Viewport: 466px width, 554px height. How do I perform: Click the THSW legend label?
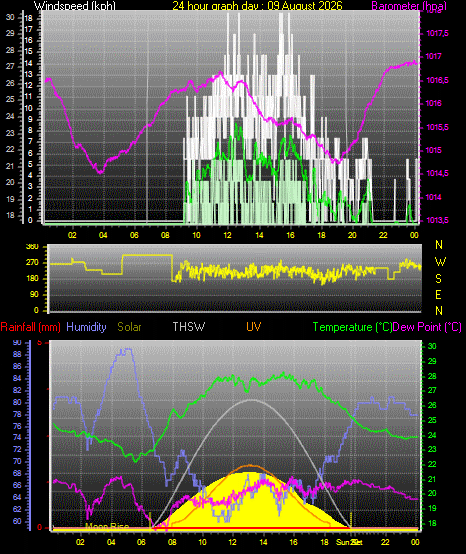point(188,327)
